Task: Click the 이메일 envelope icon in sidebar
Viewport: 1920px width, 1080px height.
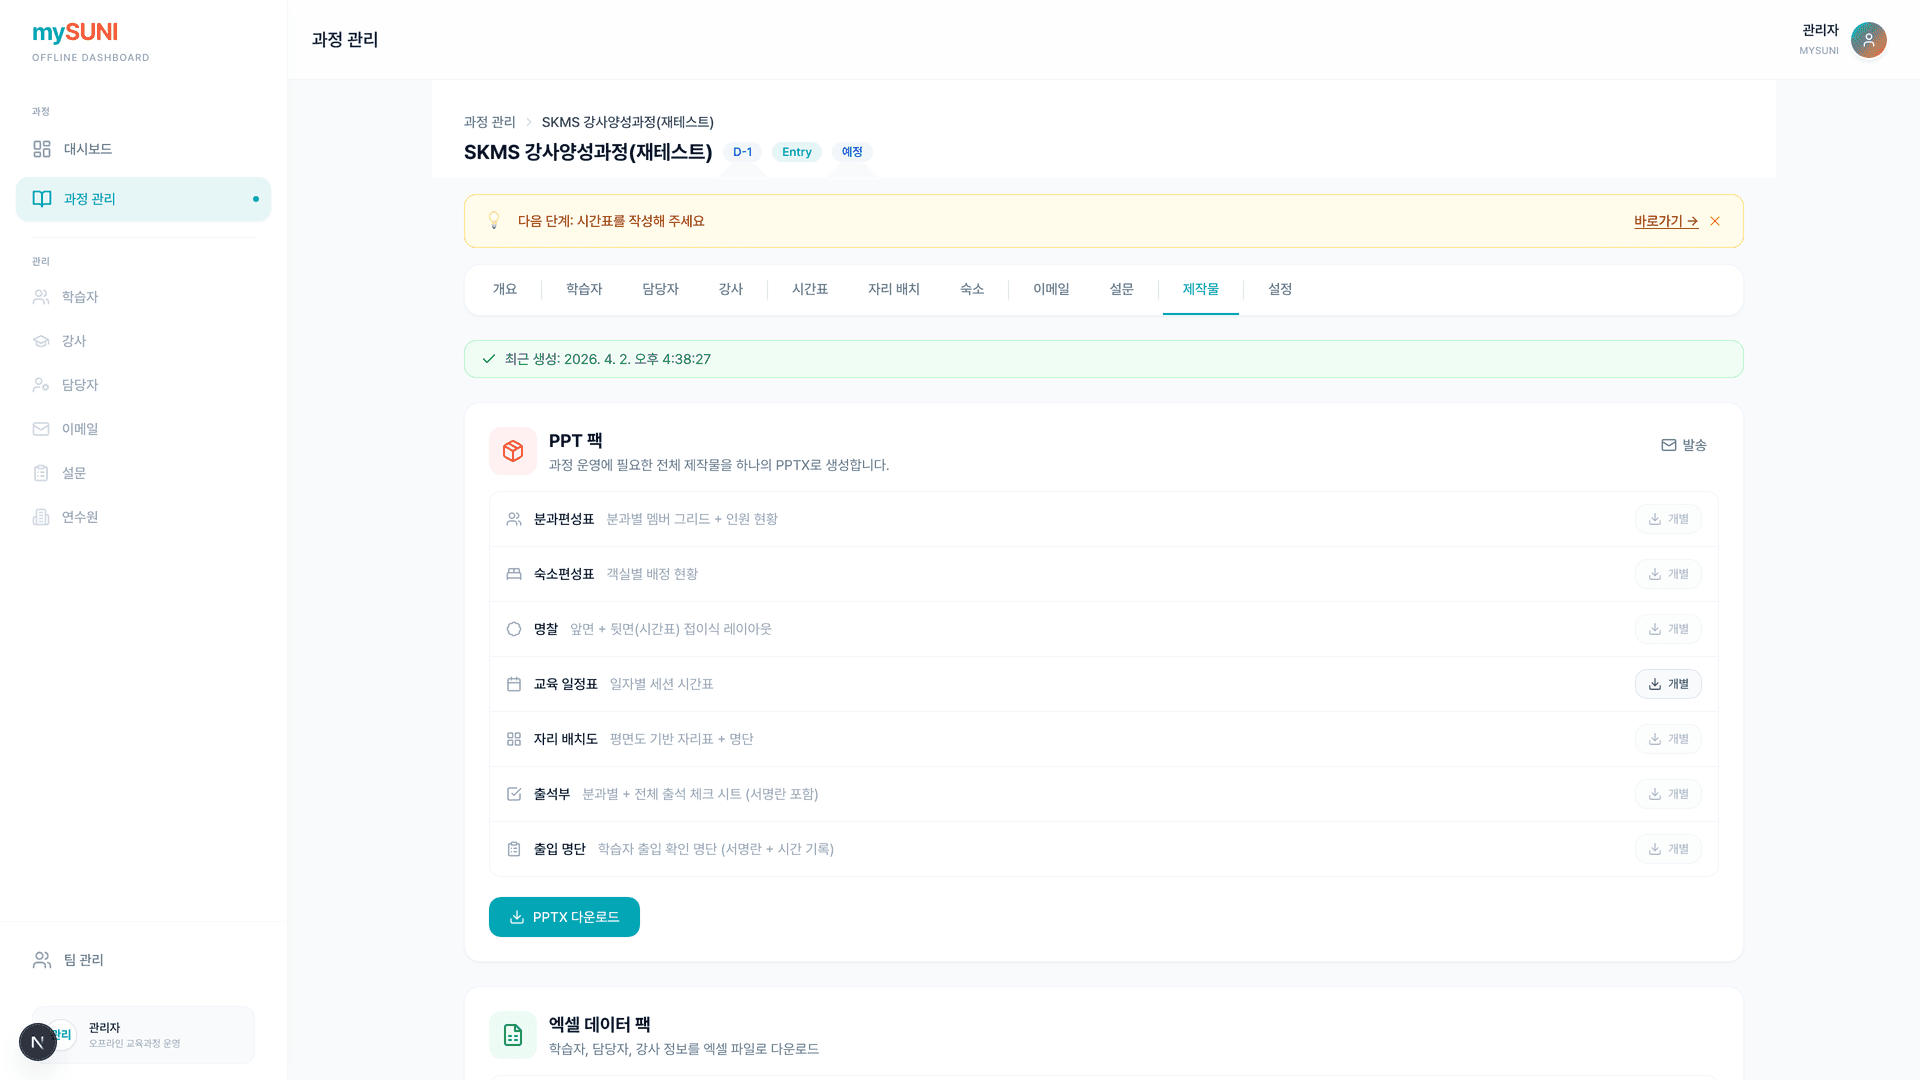Action: point(41,429)
